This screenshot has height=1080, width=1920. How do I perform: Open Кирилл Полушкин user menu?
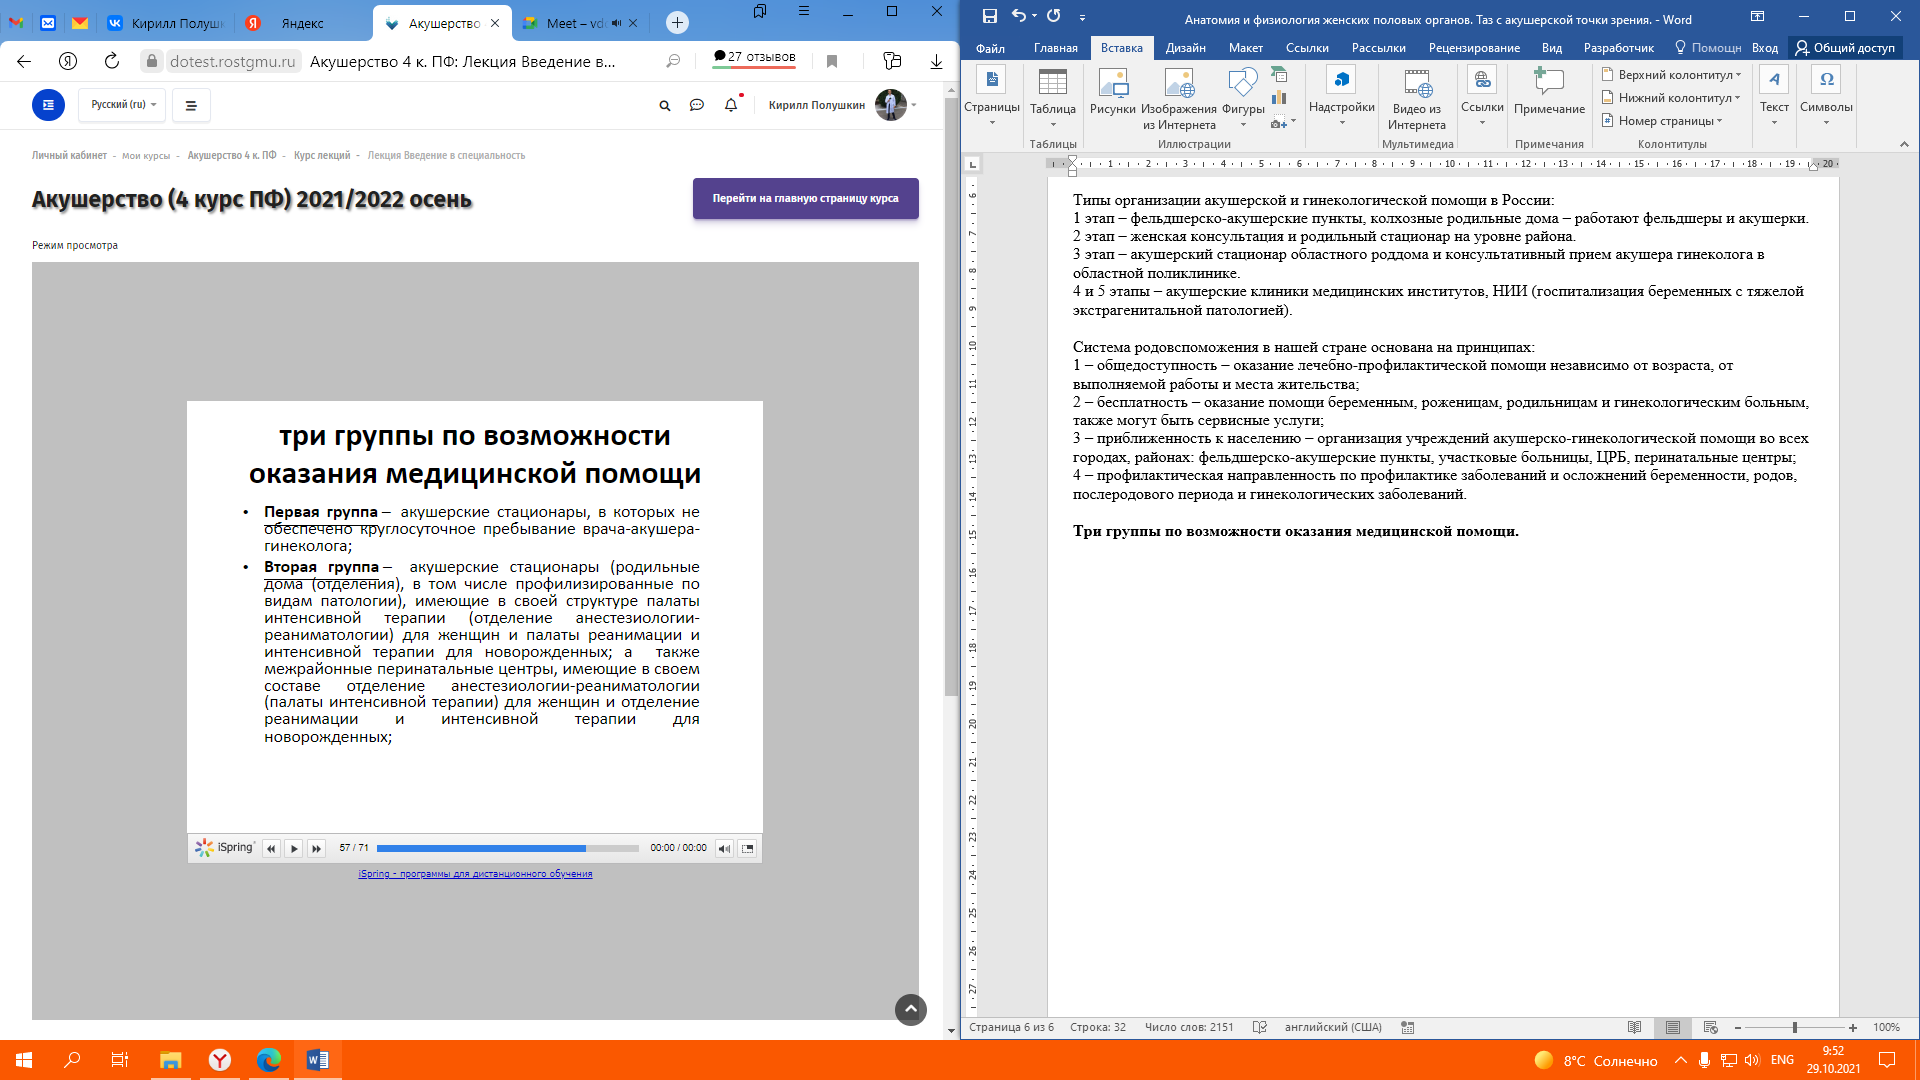click(x=842, y=105)
